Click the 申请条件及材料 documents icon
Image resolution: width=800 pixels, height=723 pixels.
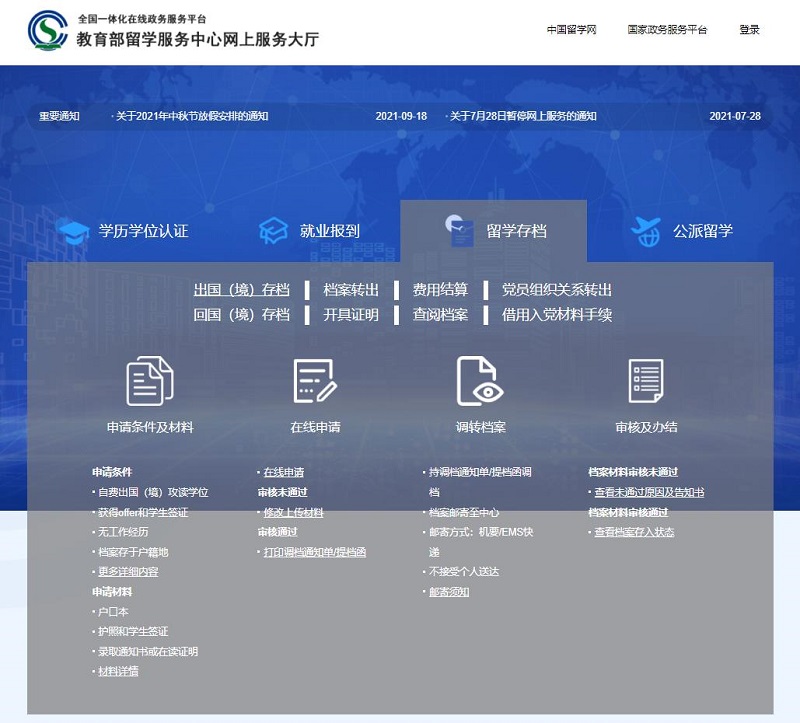click(150, 381)
